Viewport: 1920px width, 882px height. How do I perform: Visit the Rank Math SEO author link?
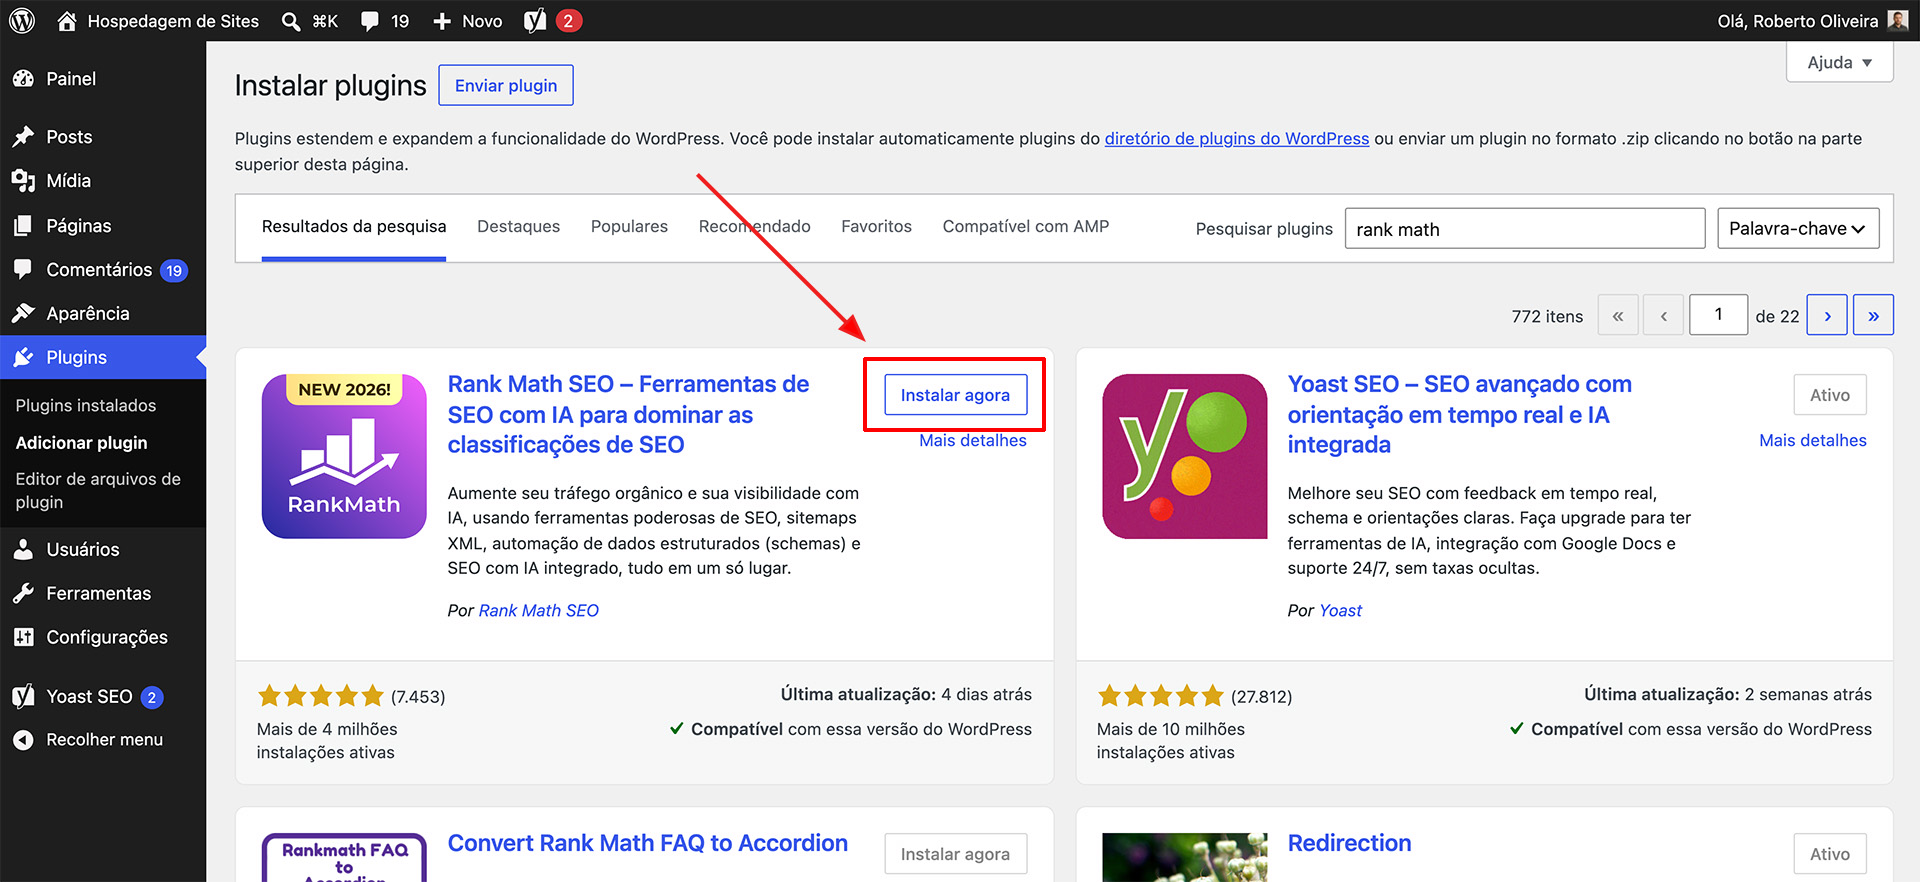pyautogui.click(x=538, y=611)
